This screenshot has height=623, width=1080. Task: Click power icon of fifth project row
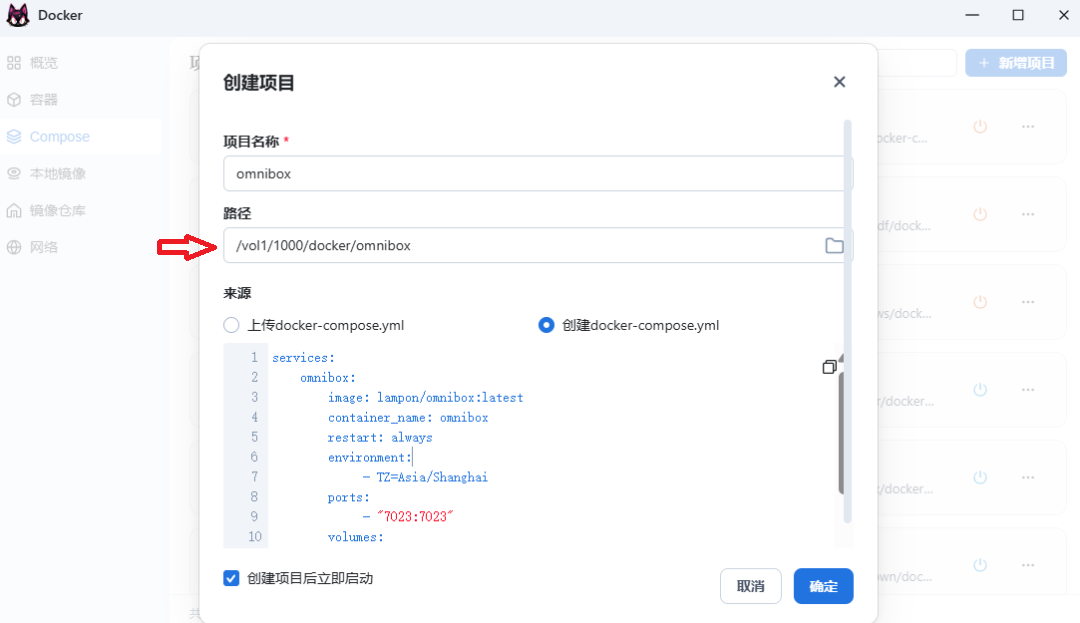point(980,477)
